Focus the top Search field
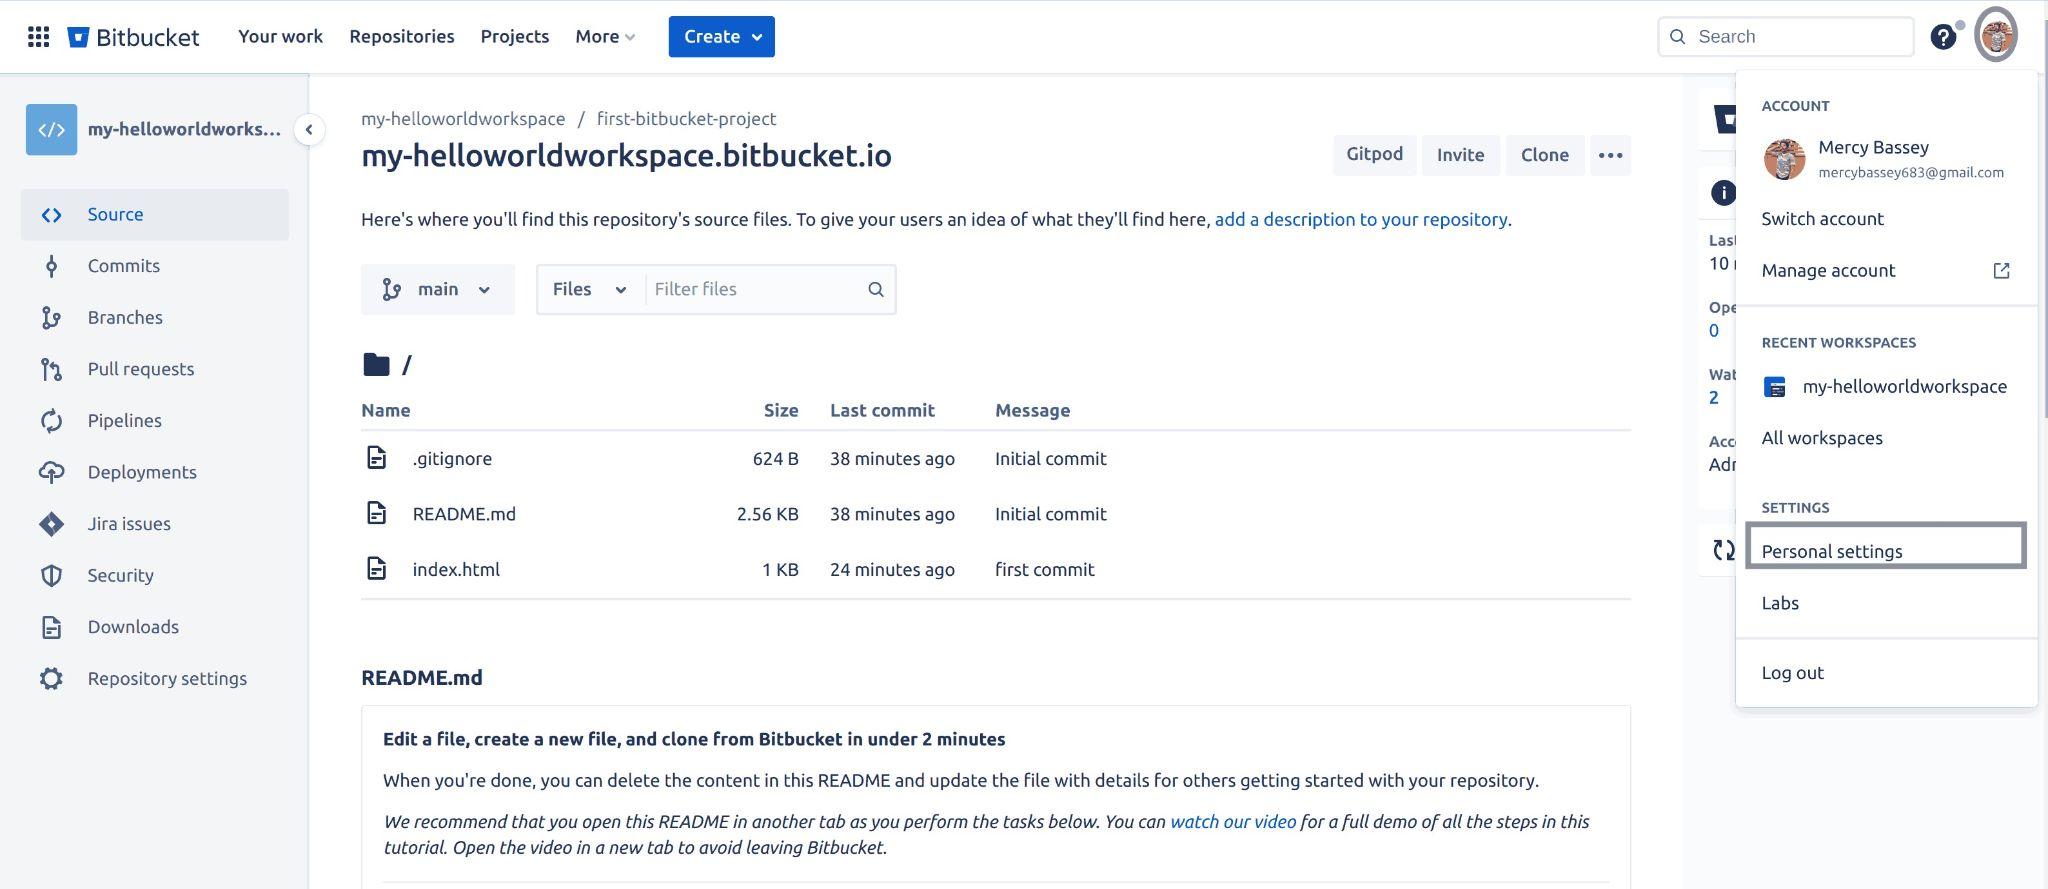Image resolution: width=2048 pixels, height=889 pixels. point(1785,37)
